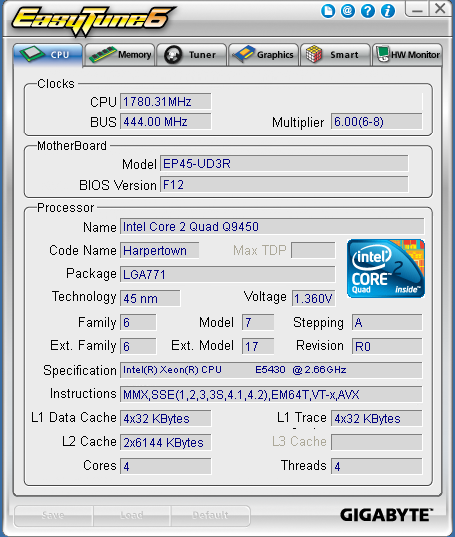Click the empty Max TDP field

[x=313, y=250]
